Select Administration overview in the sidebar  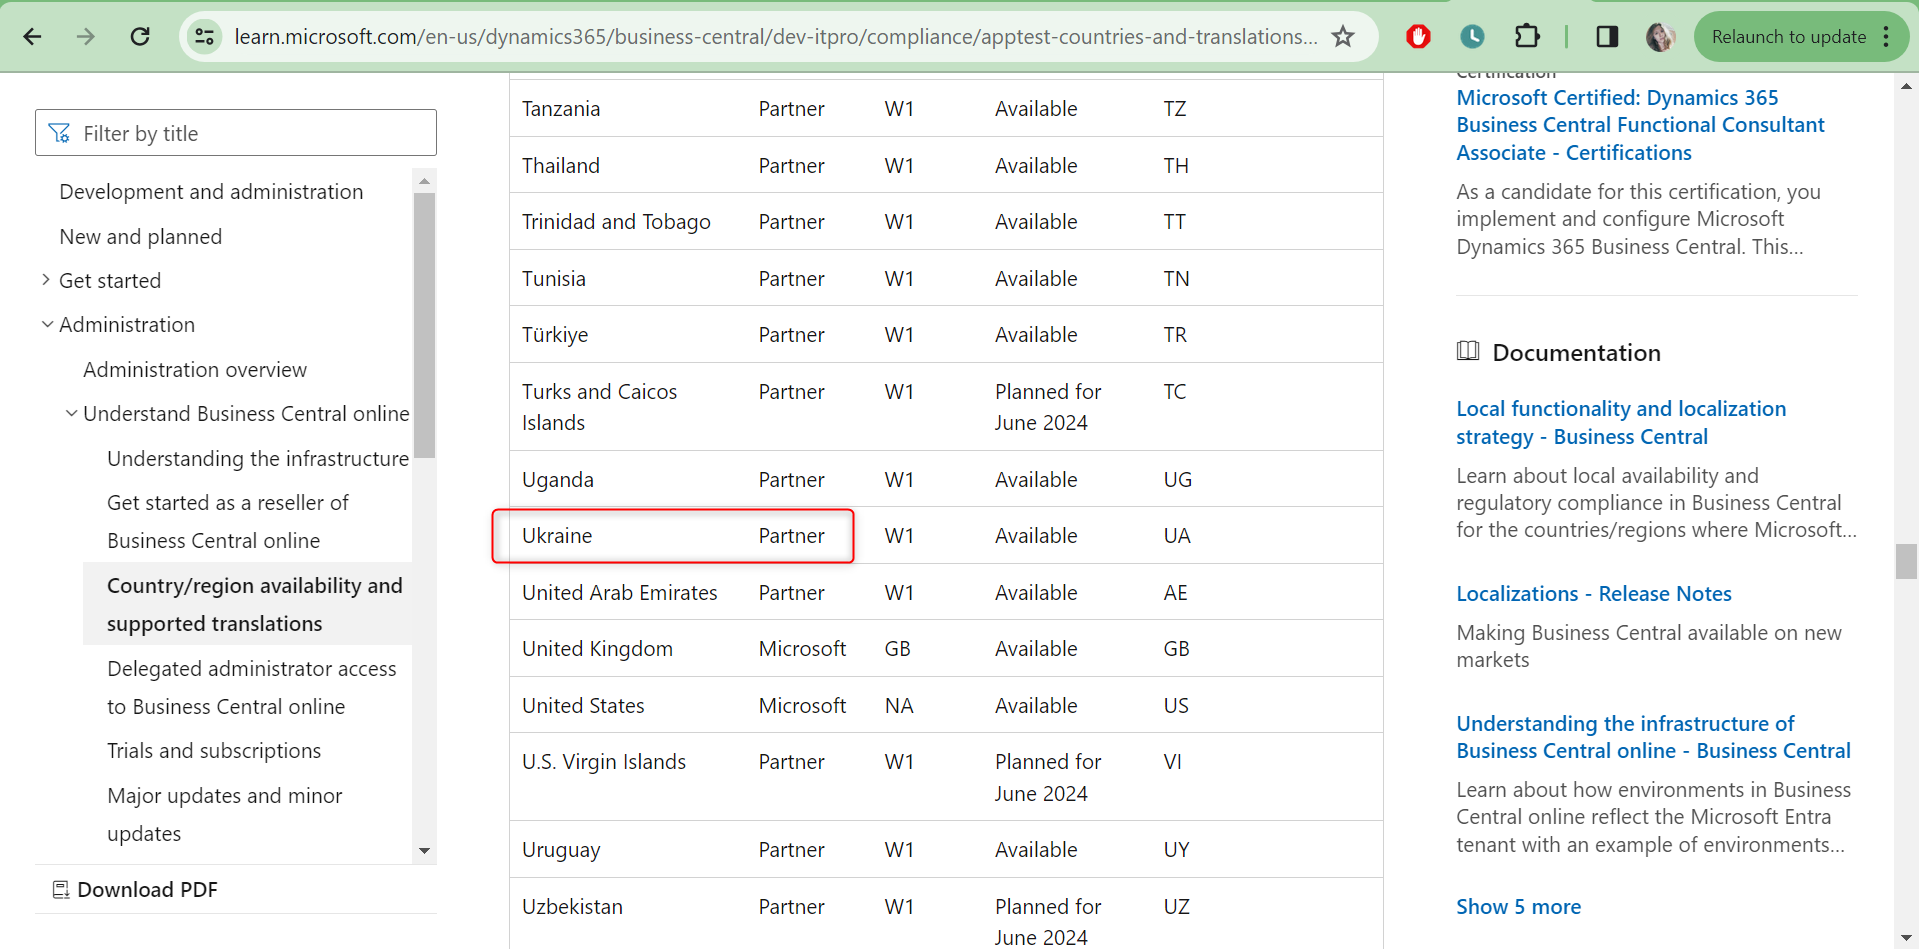[x=195, y=370]
